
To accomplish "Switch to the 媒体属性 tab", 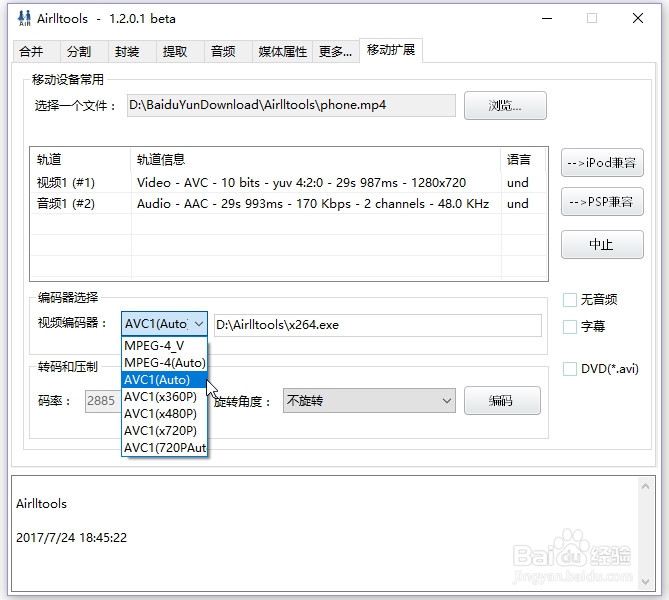I will click(282, 52).
